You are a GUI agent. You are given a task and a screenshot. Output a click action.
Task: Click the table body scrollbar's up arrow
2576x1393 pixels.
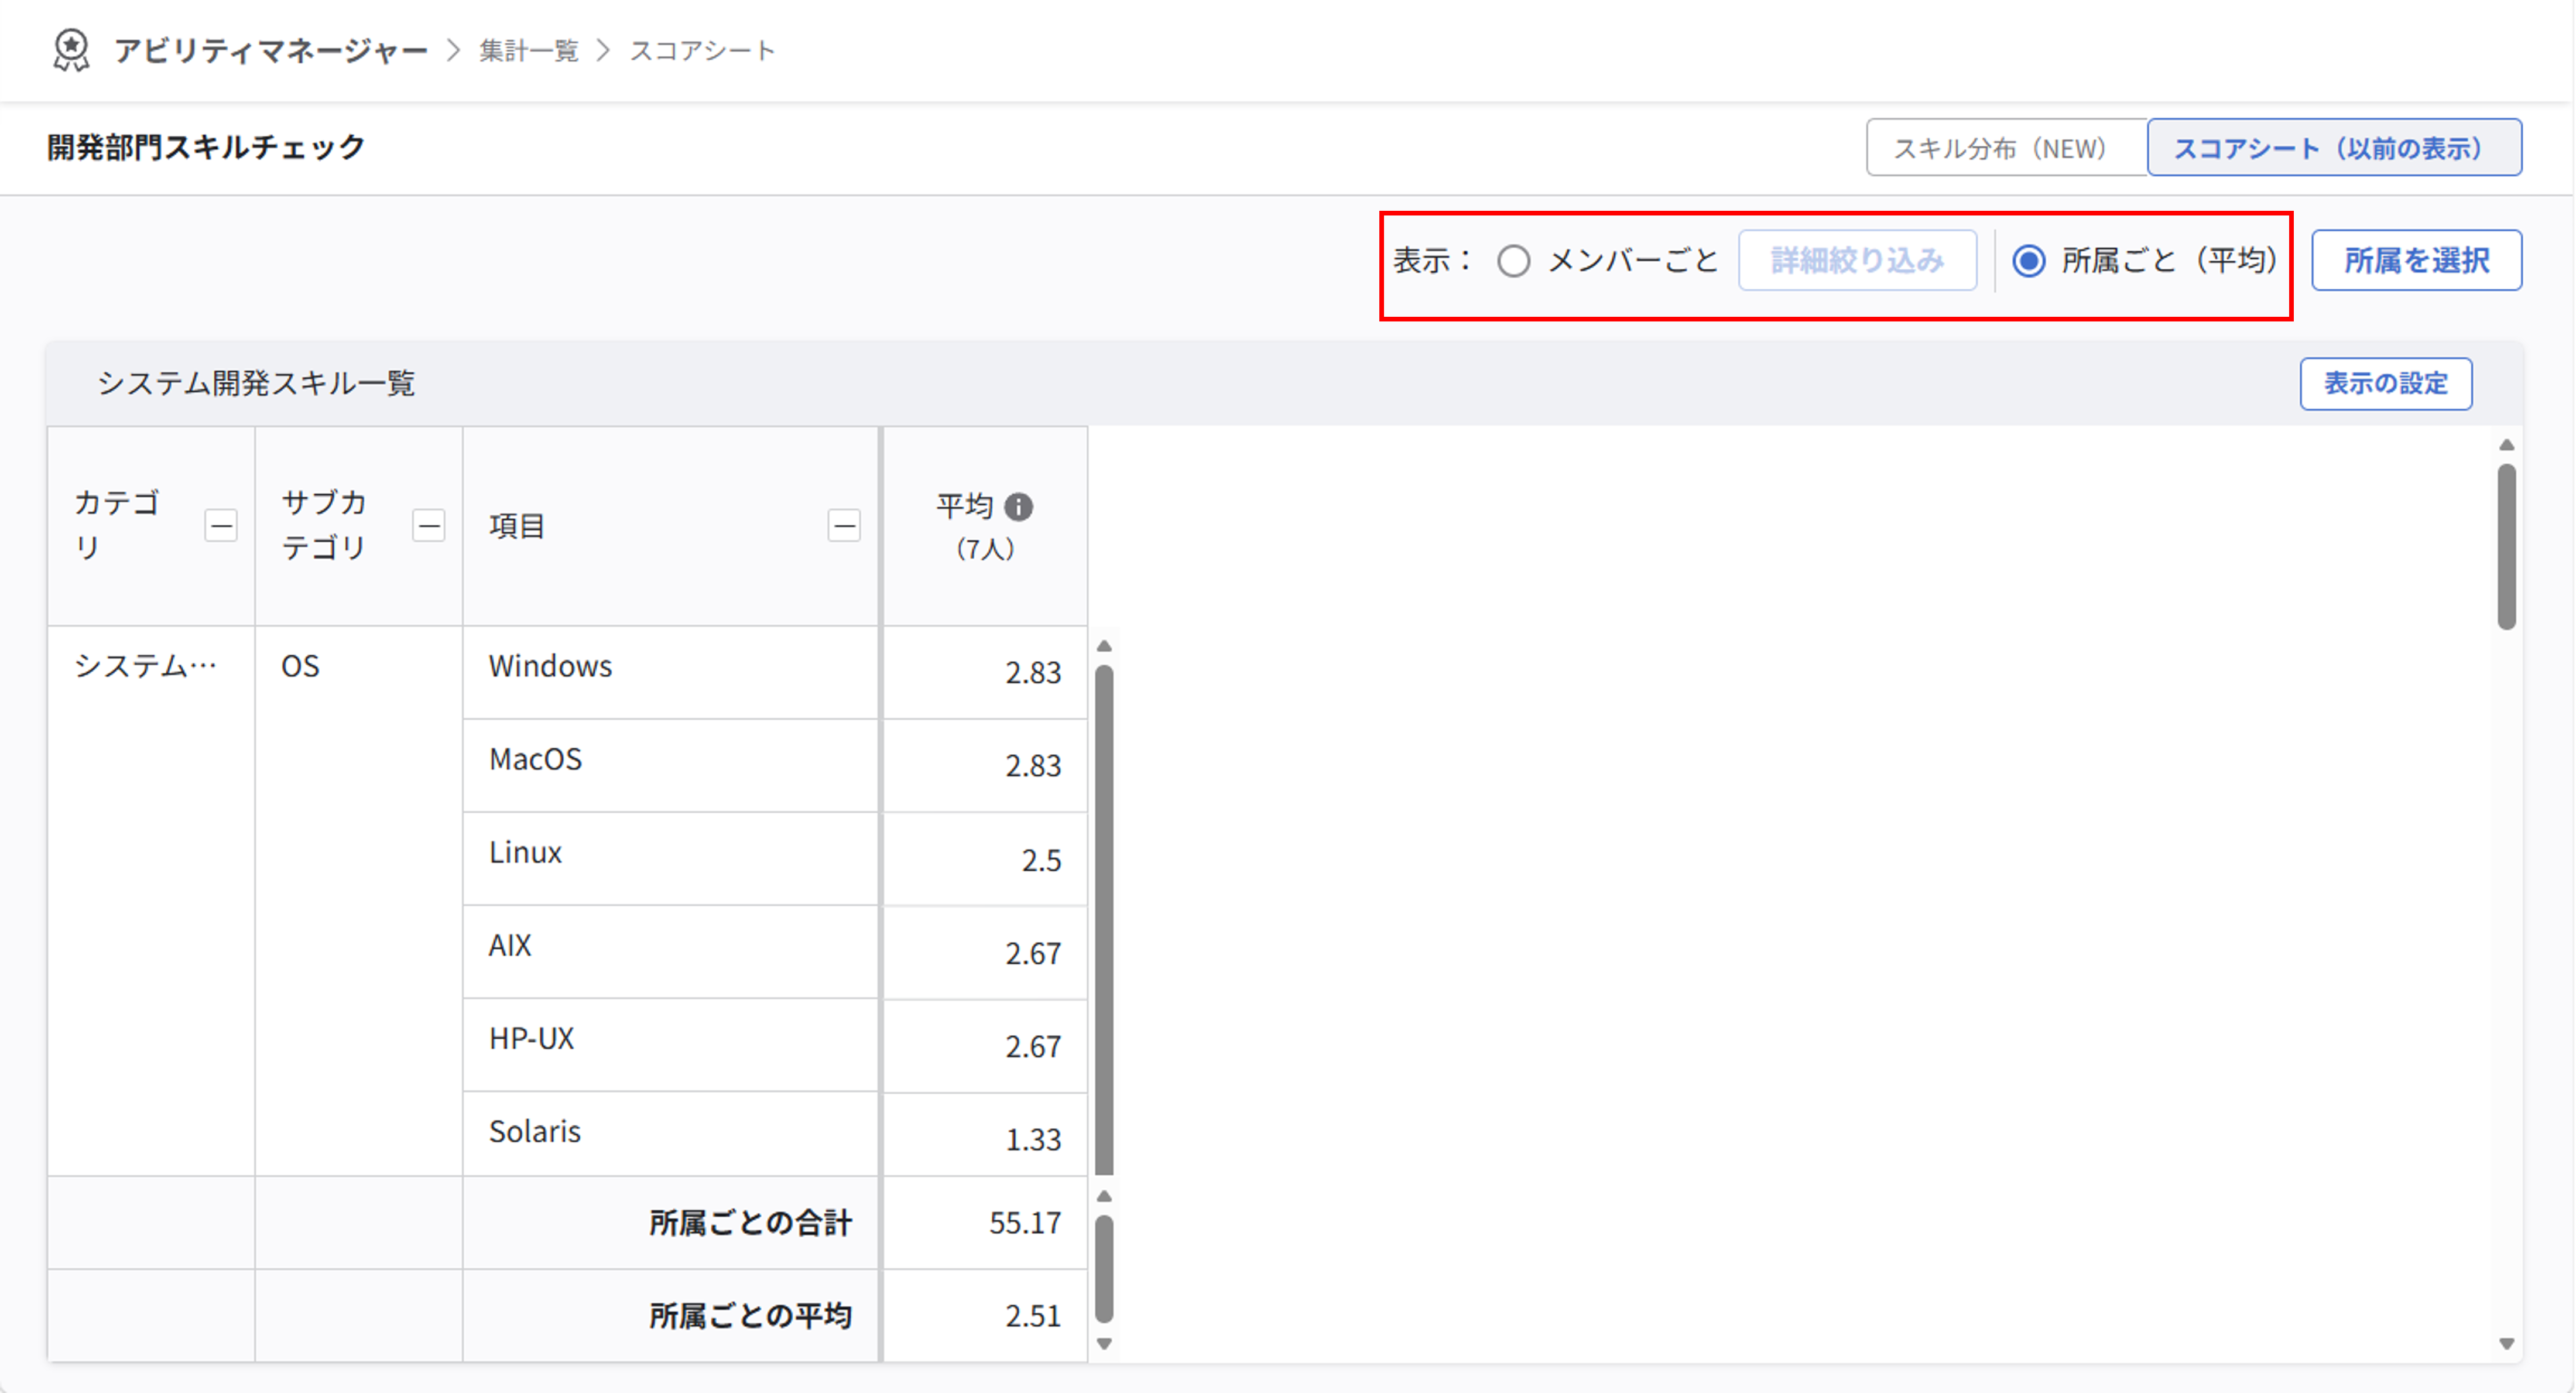coord(1104,646)
